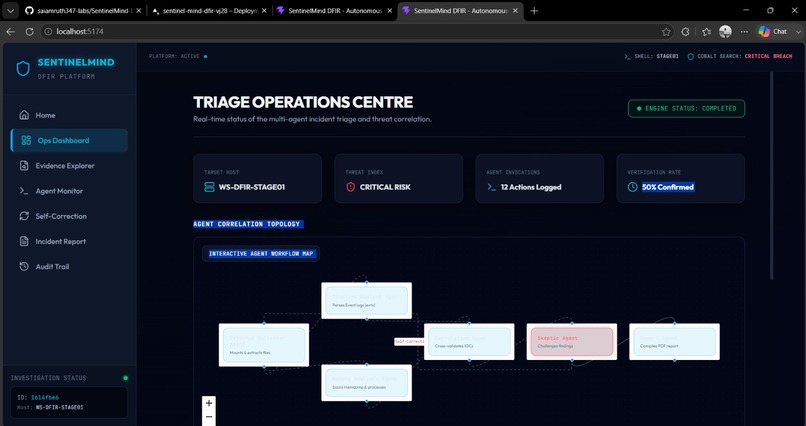Open the Incident Report page
This screenshot has width=806, height=426.
pos(69,241)
